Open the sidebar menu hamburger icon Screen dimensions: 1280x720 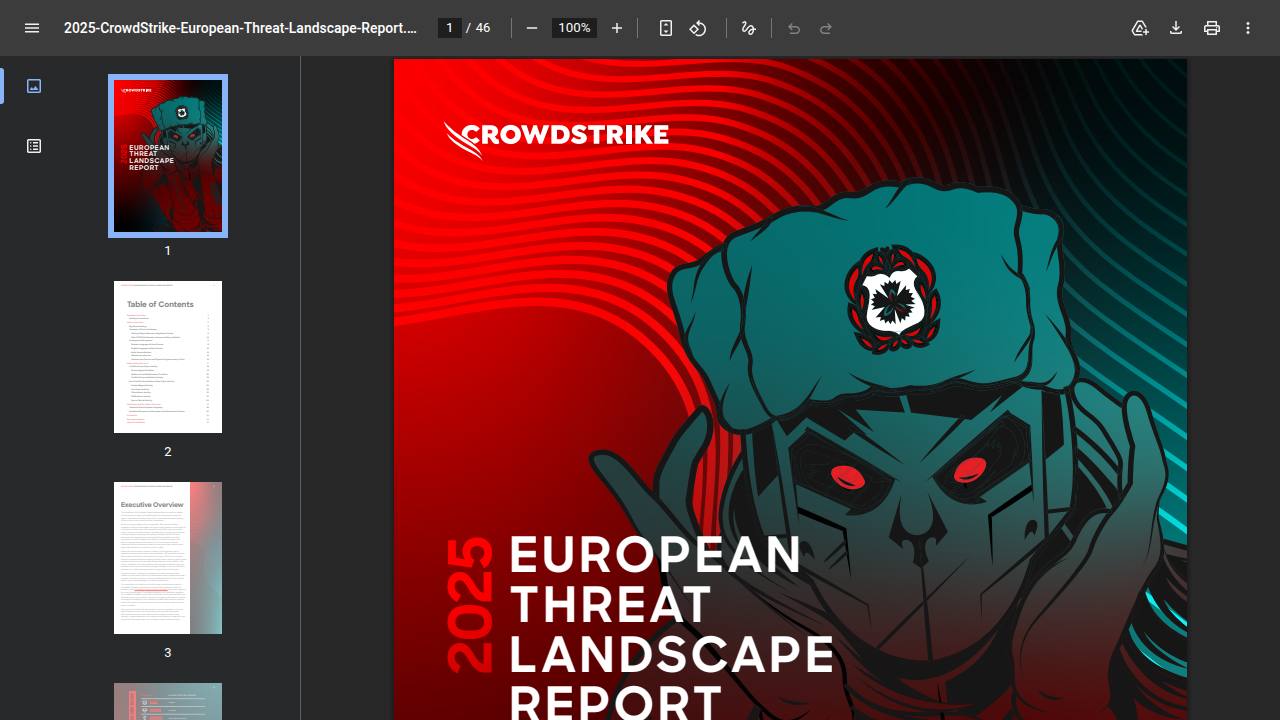[x=32, y=28]
